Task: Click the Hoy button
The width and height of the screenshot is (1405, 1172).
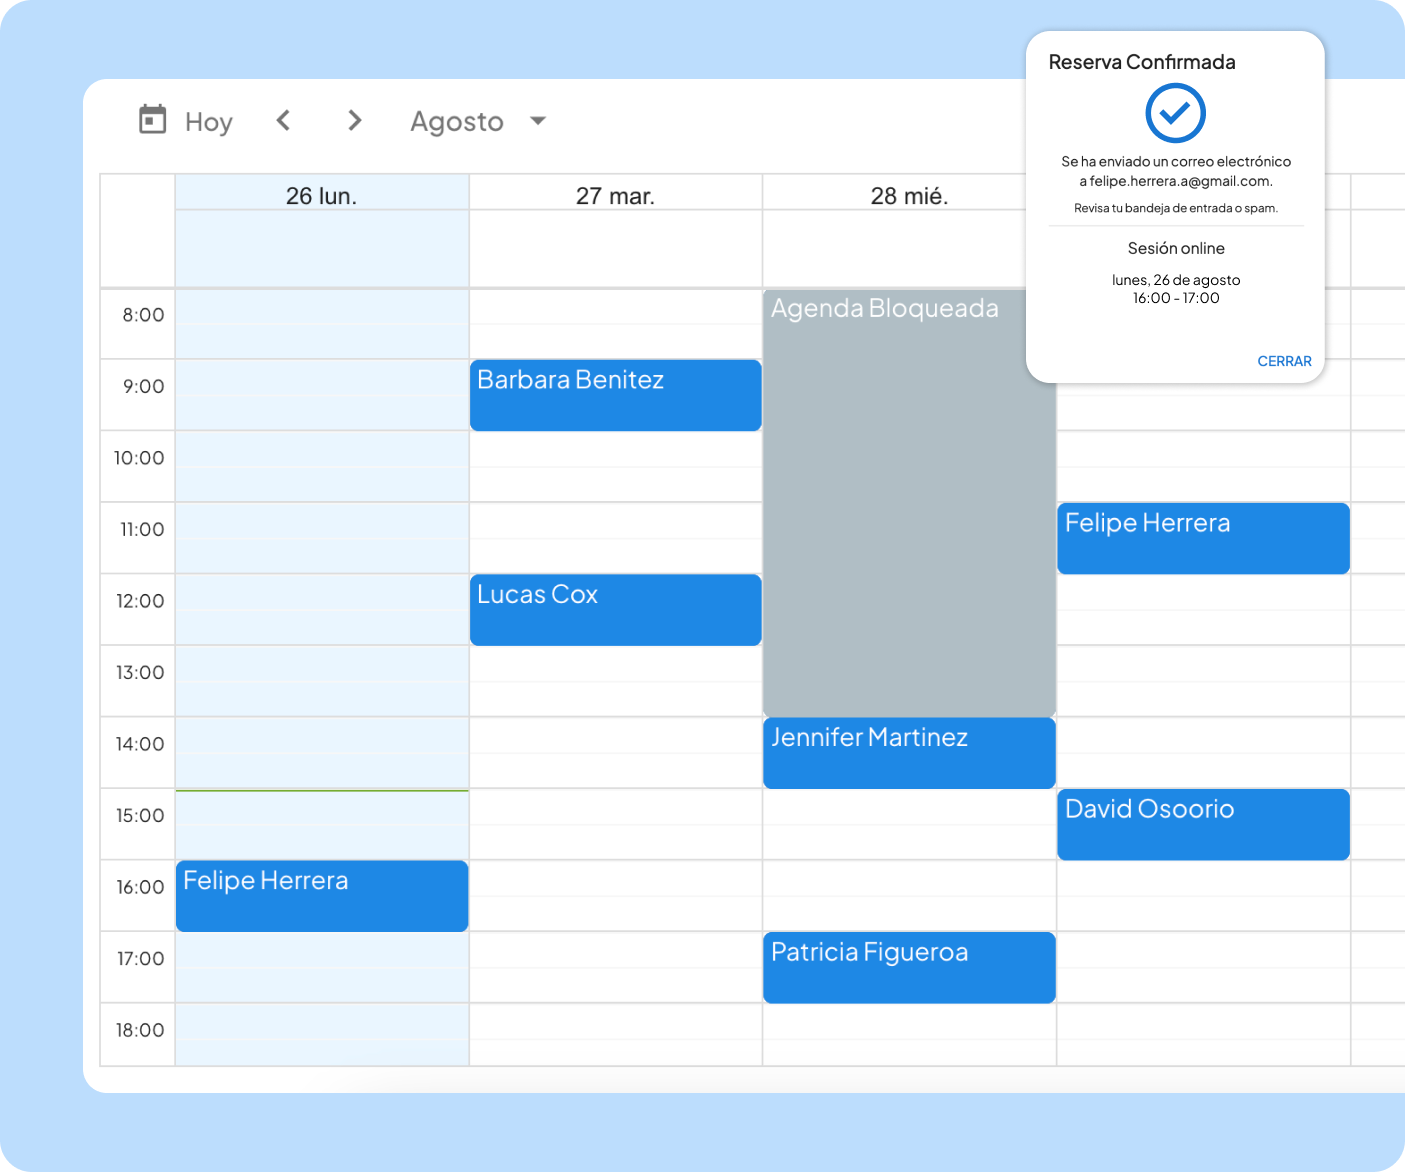Action: (x=207, y=121)
